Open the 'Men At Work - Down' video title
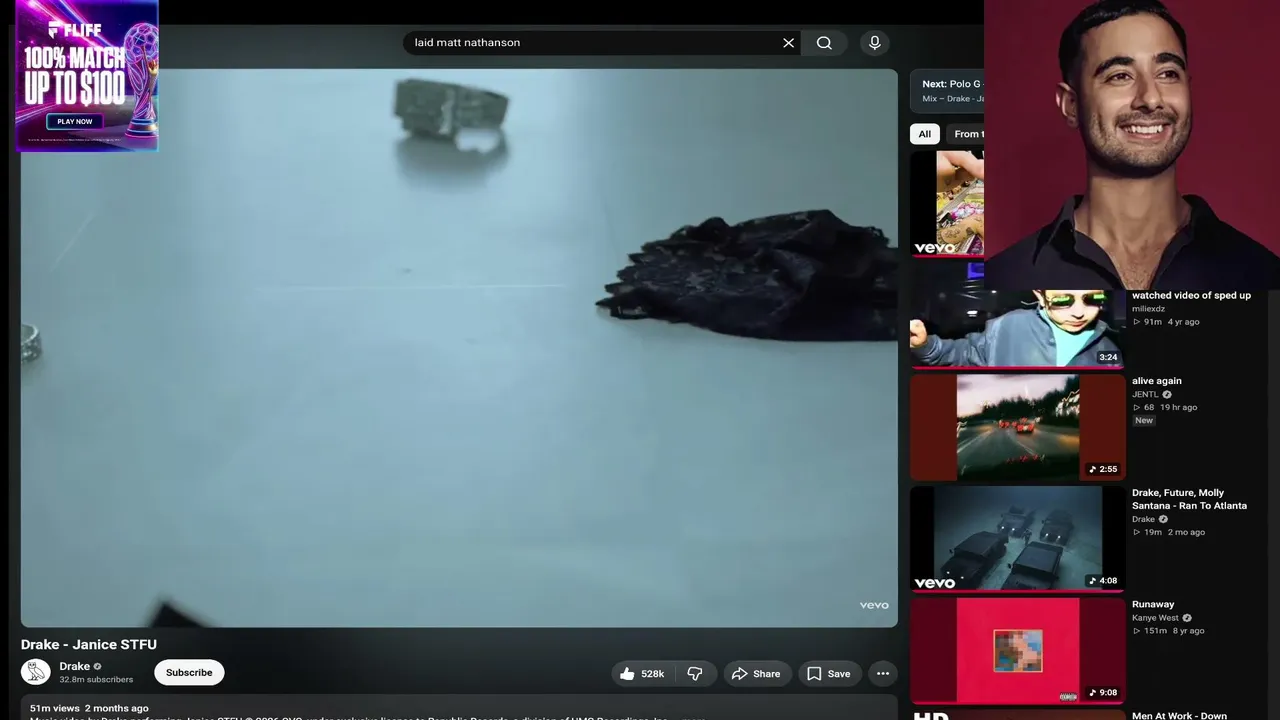This screenshot has width=1280, height=720. (1179, 715)
